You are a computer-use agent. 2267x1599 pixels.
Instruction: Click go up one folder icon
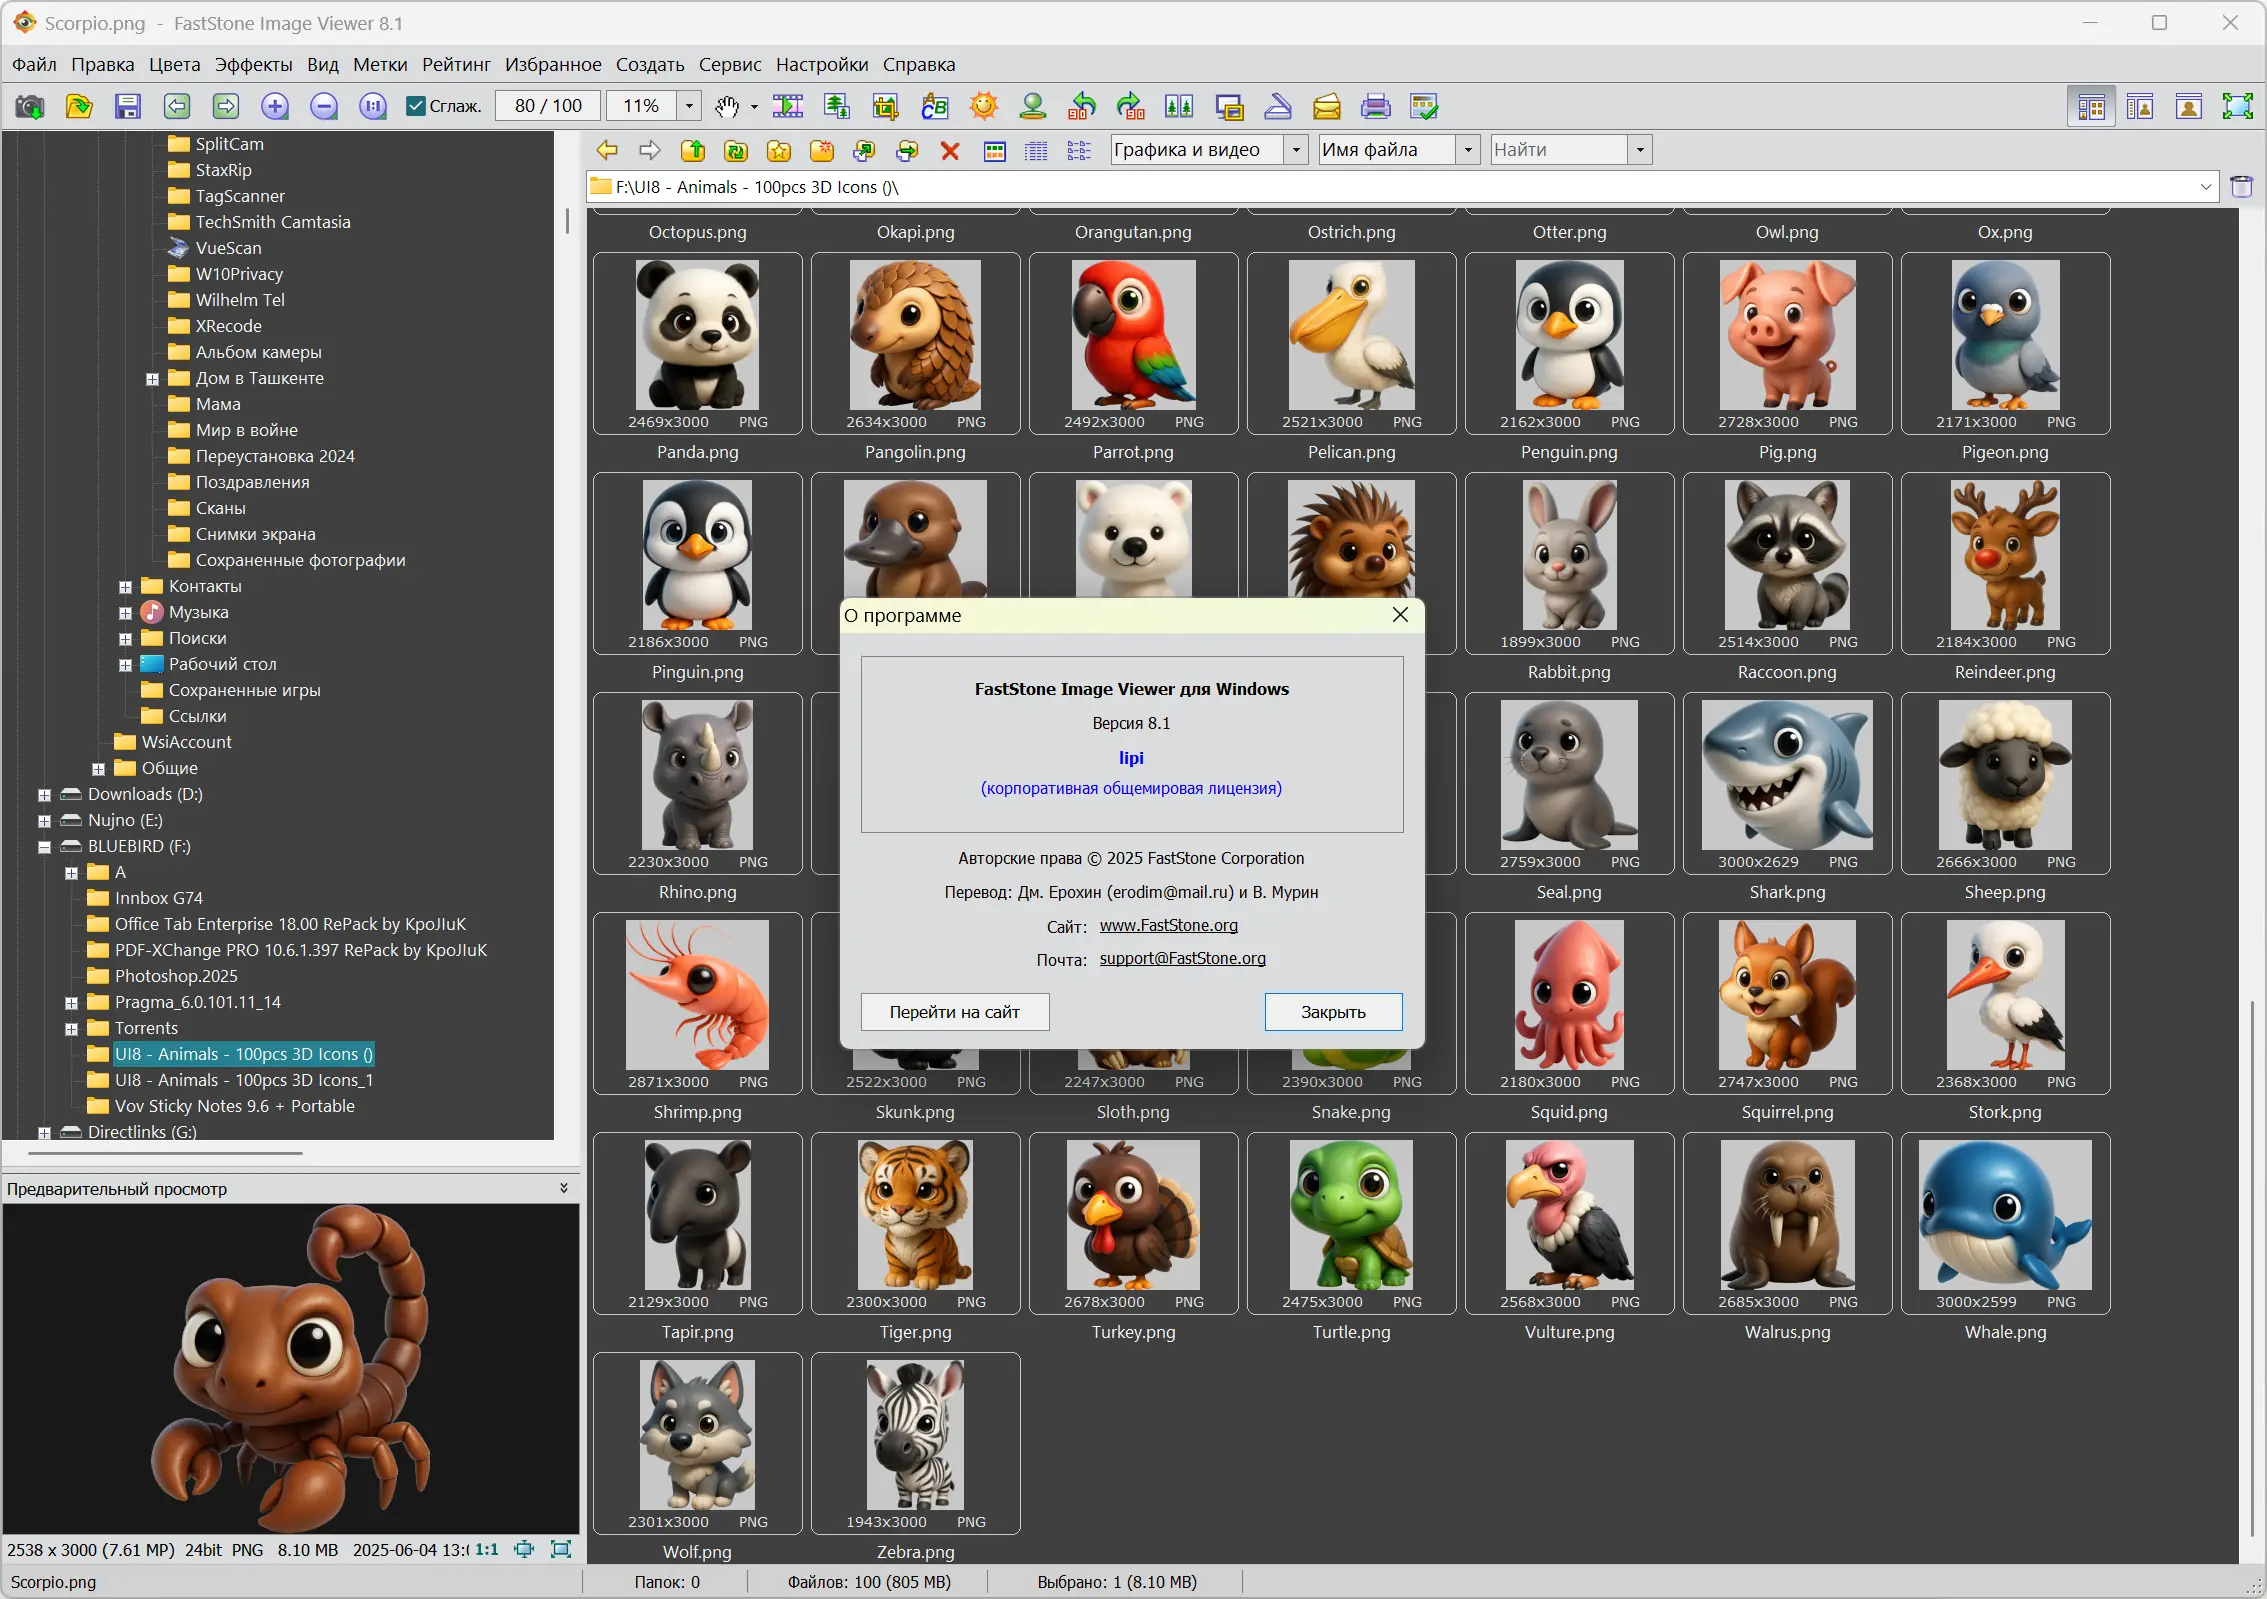pyautogui.click(x=692, y=150)
